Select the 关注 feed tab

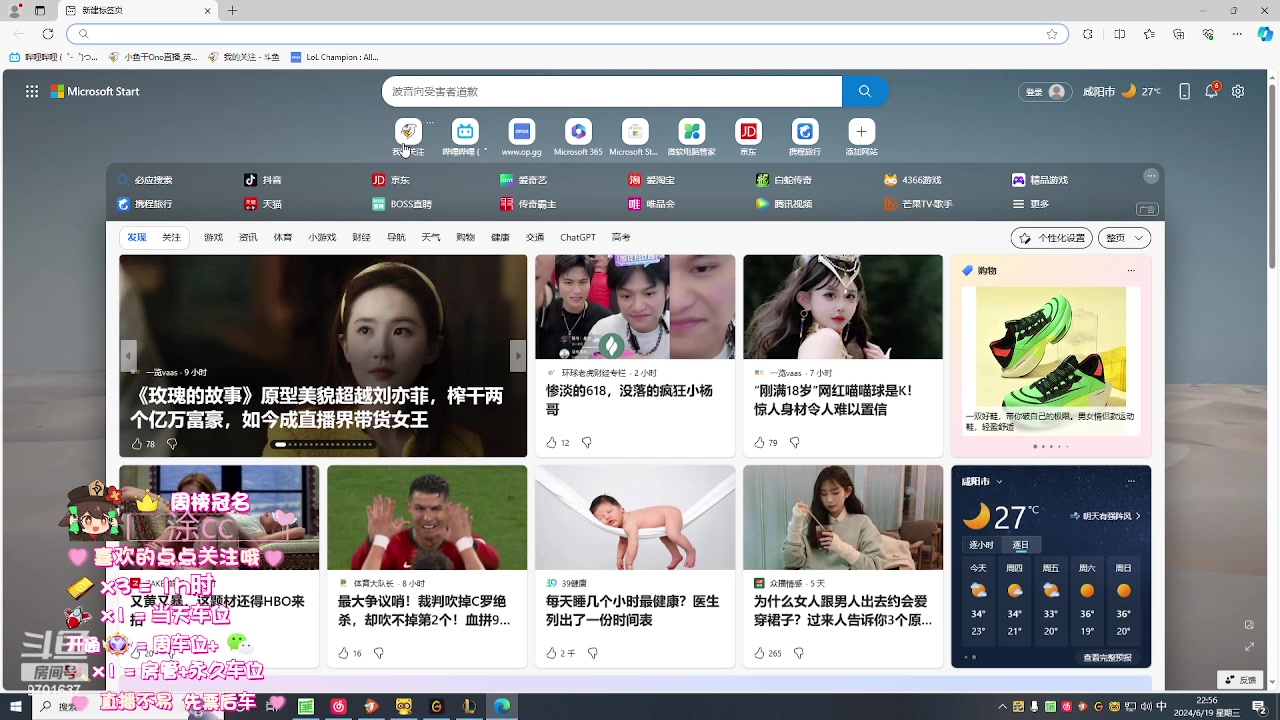172,237
